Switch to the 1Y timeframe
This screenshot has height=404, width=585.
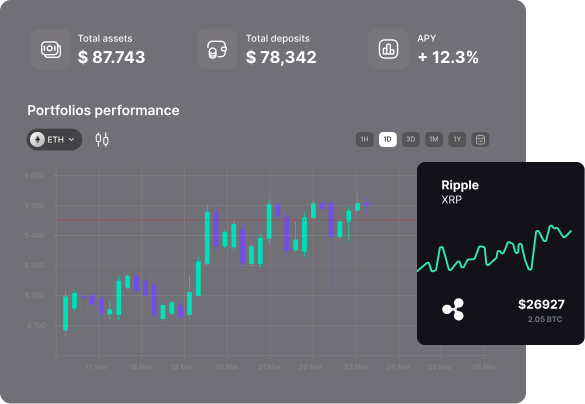(x=457, y=140)
